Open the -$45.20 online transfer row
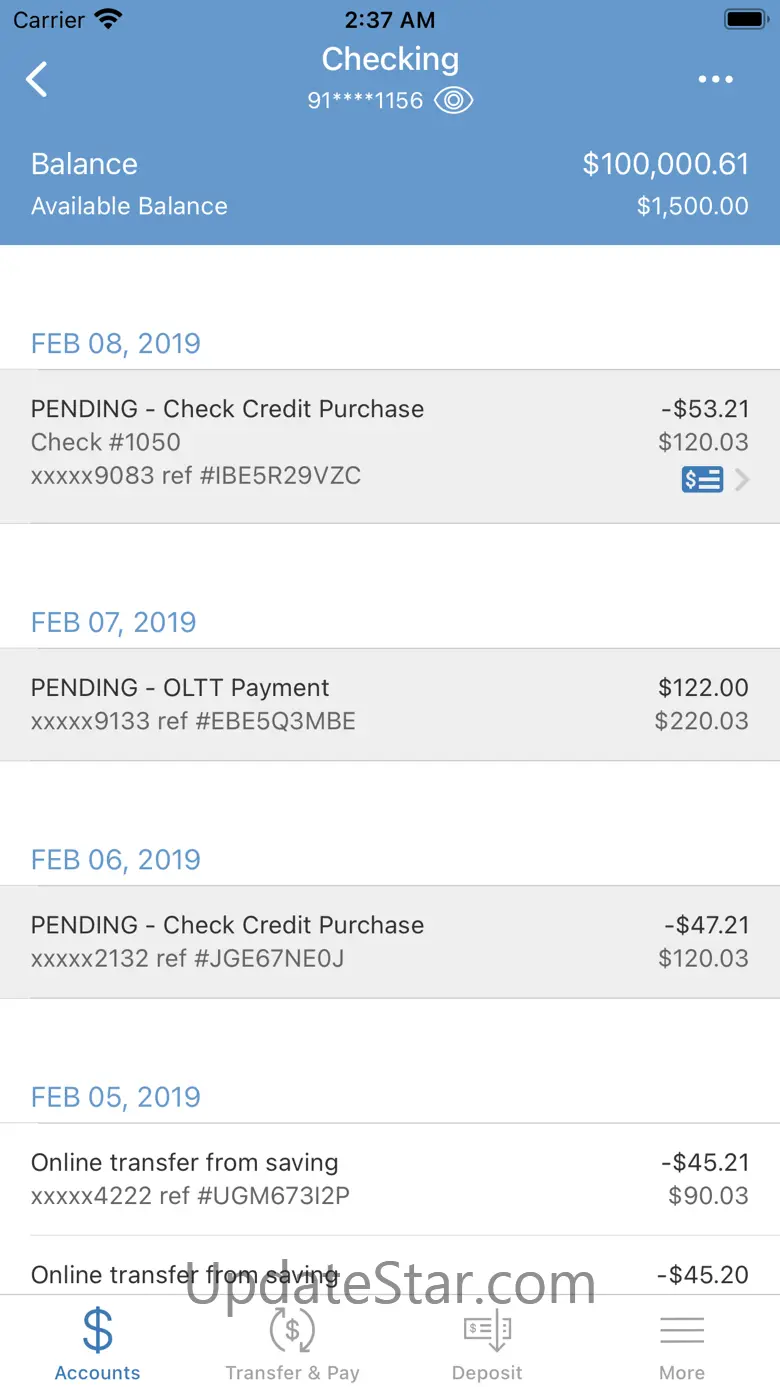This screenshot has height=1387, width=780. [x=390, y=1275]
